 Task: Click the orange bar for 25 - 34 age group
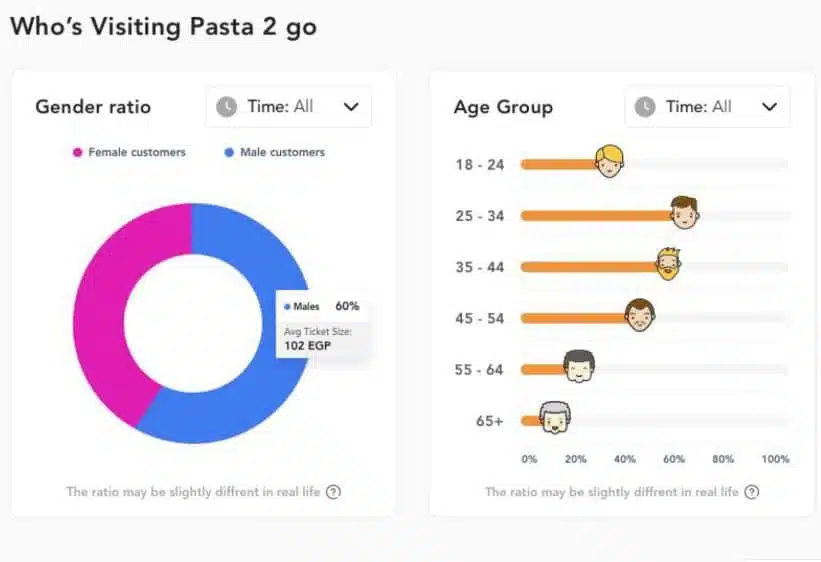click(x=597, y=216)
